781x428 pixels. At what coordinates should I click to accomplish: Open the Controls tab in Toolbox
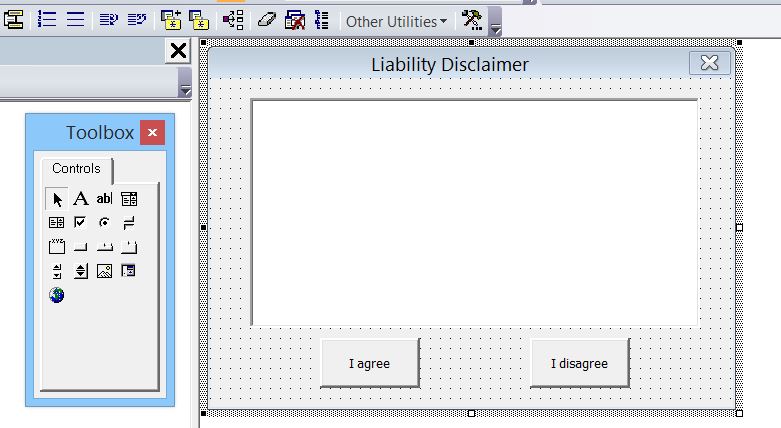tap(76, 169)
